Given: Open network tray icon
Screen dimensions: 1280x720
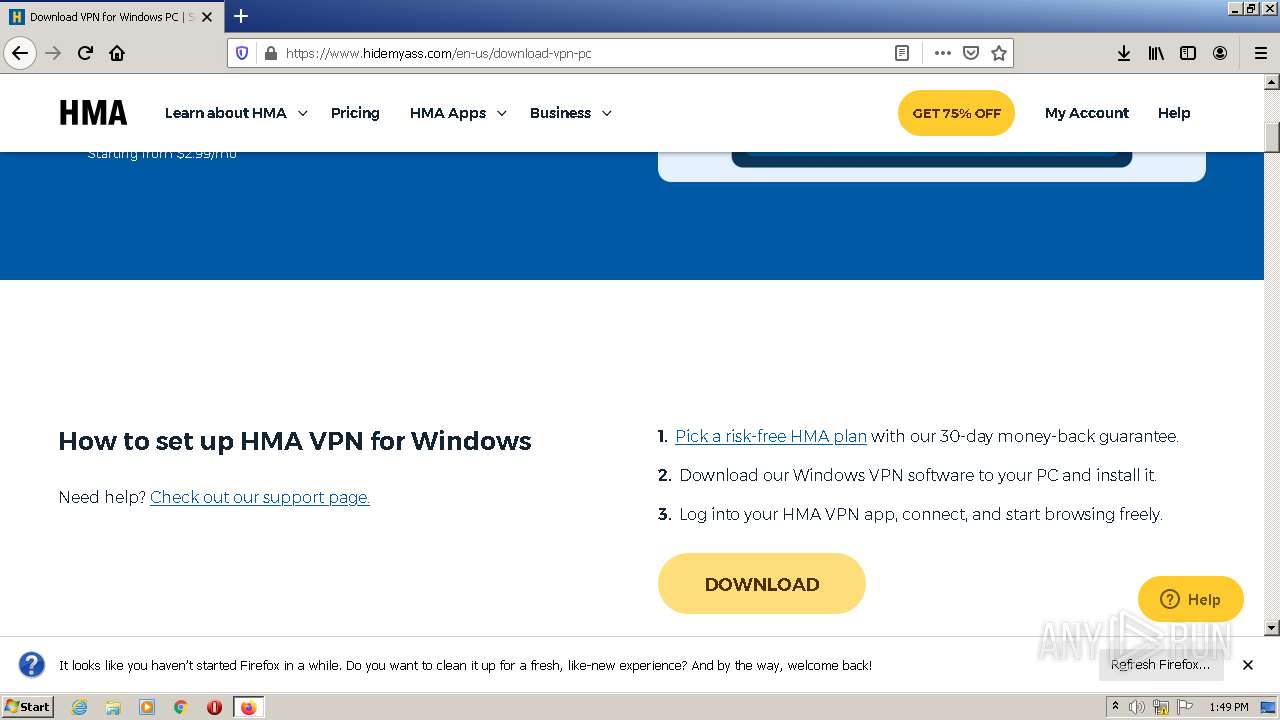Looking at the screenshot, I should [1161, 707].
